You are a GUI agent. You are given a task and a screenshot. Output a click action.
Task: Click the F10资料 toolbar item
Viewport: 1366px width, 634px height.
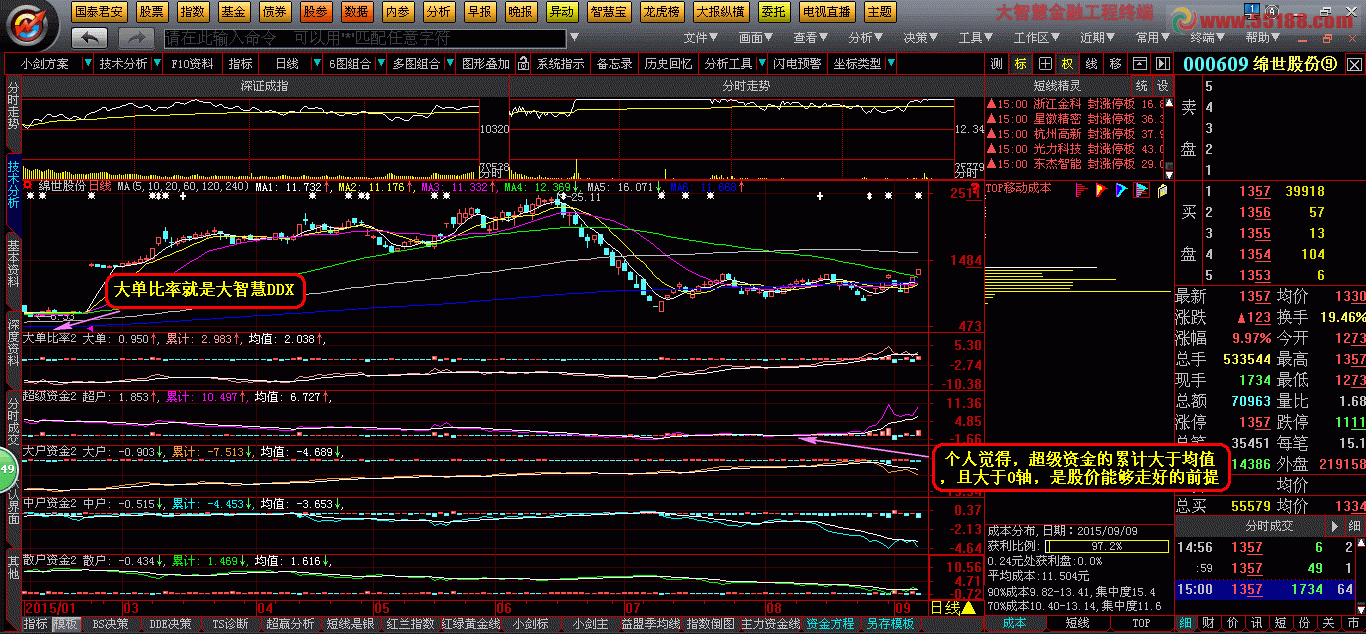(192, 63)
